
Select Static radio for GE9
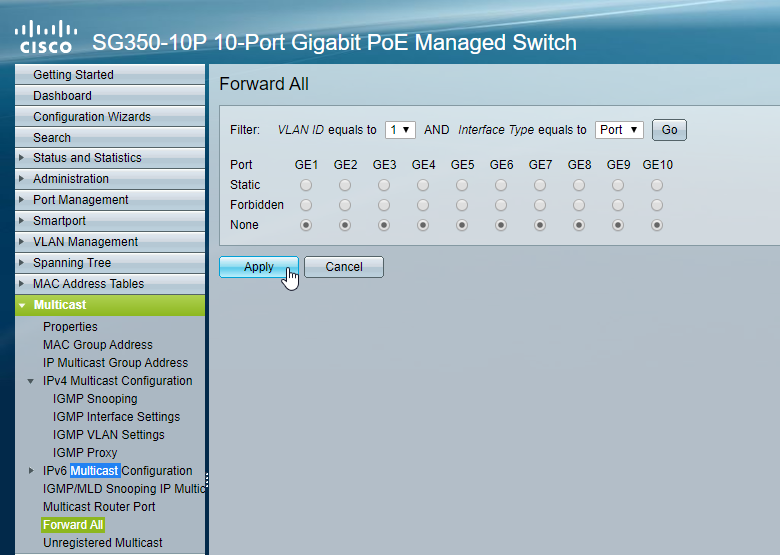click(x=618, y=185)
